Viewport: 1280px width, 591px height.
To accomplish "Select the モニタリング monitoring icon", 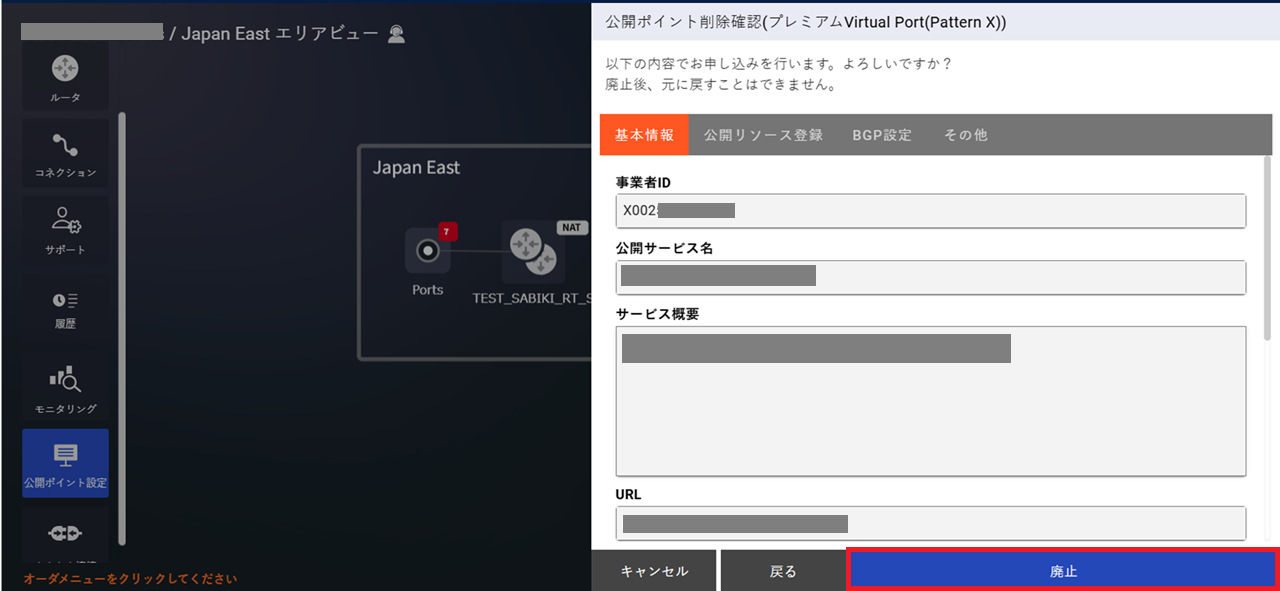I will [65, 385].
